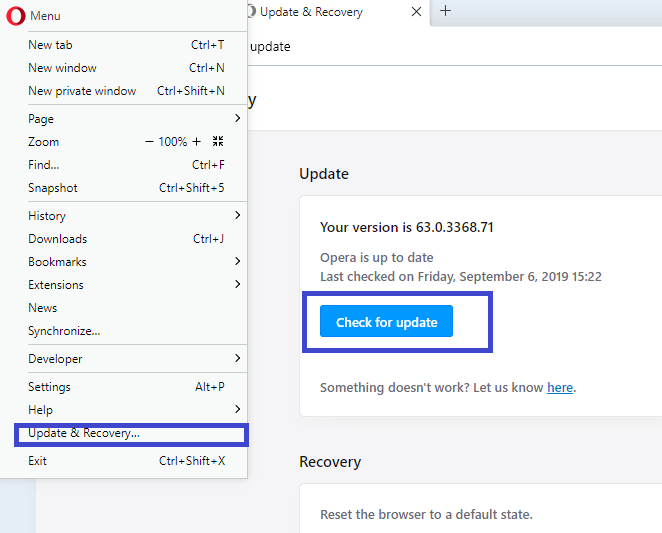Viewport: 662px width, 533px height.
Task: Close the Update & Recovery tab
Action: coord(416,11)
